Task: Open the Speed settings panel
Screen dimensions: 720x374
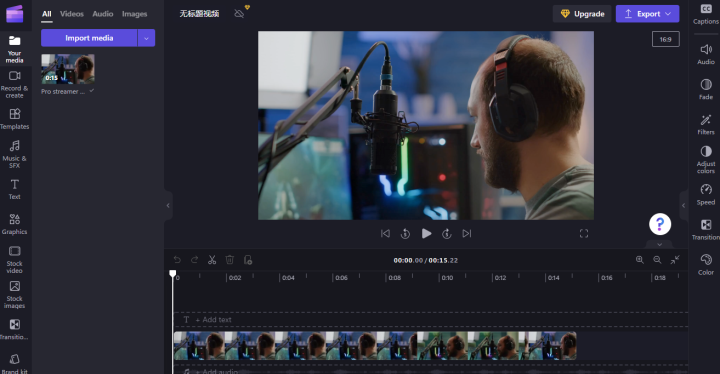Action: 706,195
